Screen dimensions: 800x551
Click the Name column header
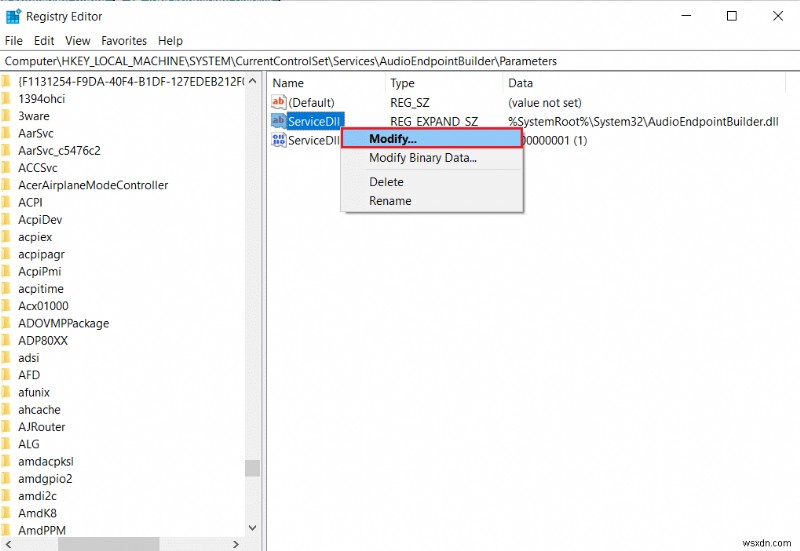click(327, 83)
